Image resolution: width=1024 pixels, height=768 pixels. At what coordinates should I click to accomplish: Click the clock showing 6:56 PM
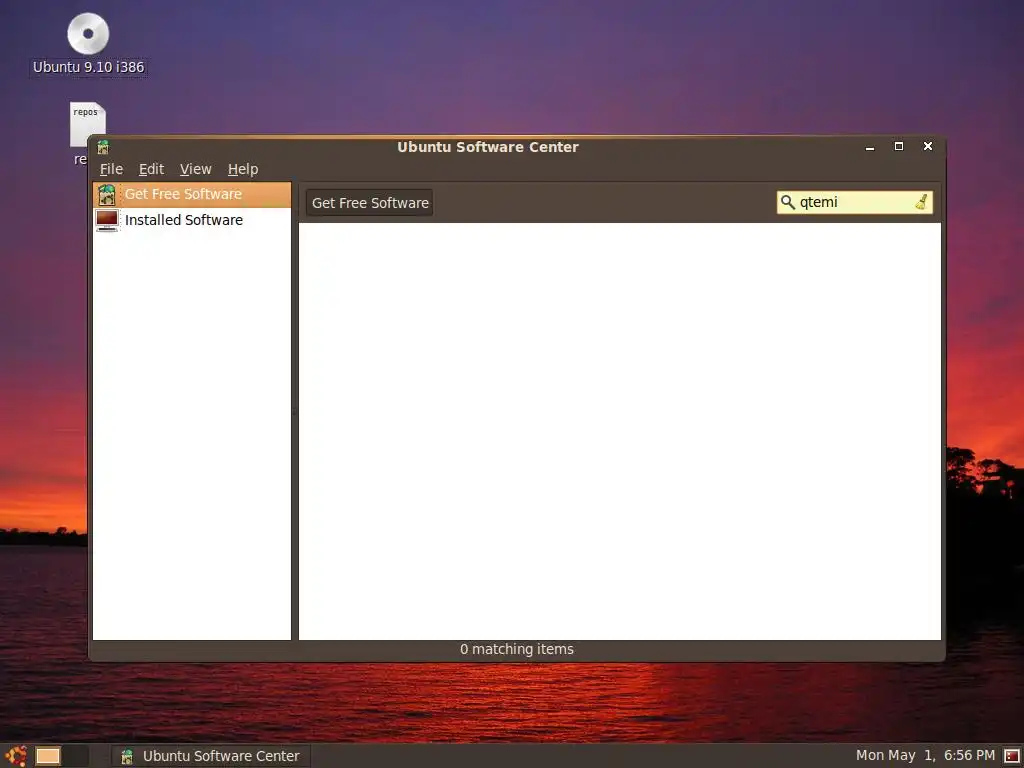(925, 756)
